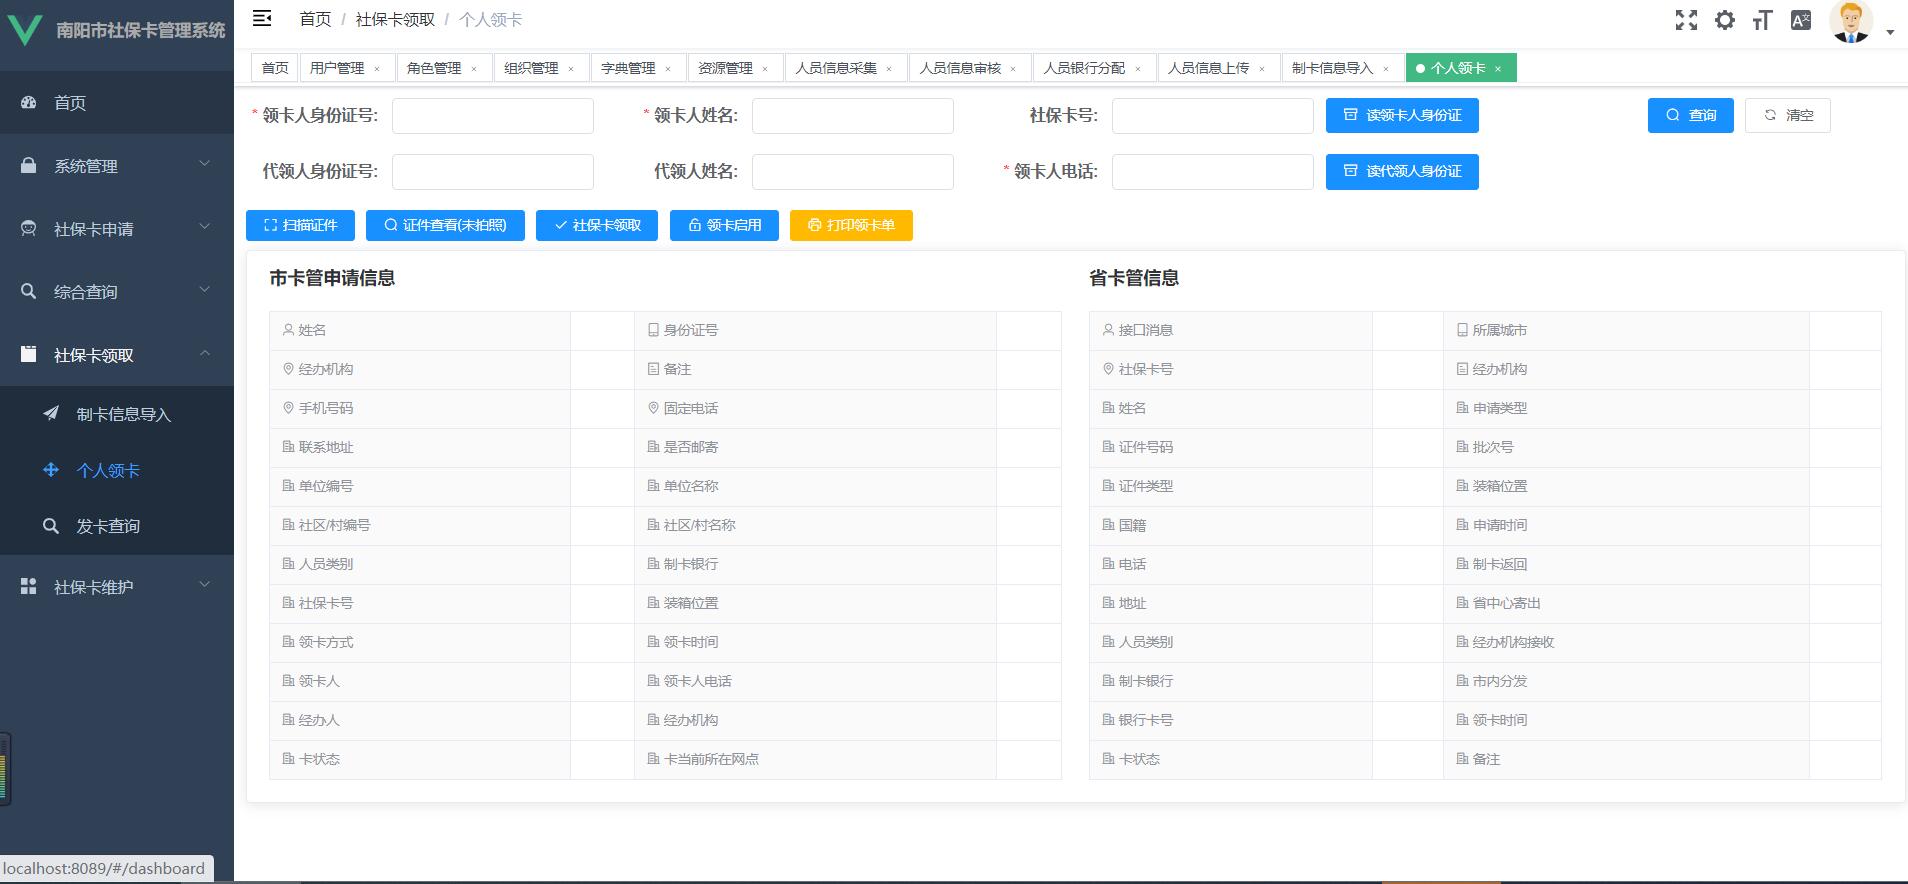Click the 社保卡申请 sidebar icon

(29, 228)
